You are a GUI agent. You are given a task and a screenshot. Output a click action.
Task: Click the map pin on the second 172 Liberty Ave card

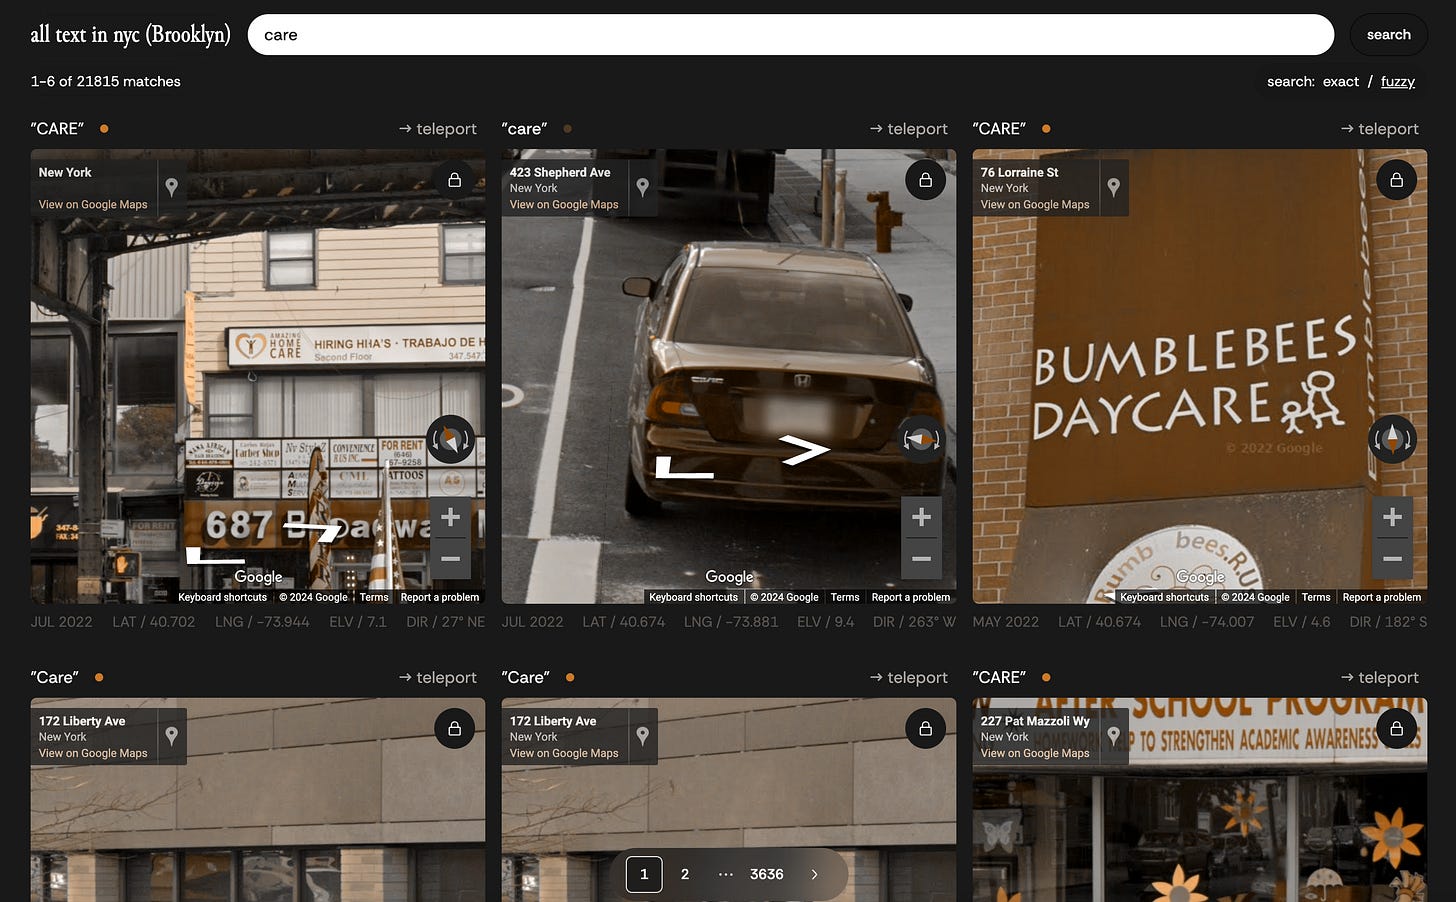[643, 736]
